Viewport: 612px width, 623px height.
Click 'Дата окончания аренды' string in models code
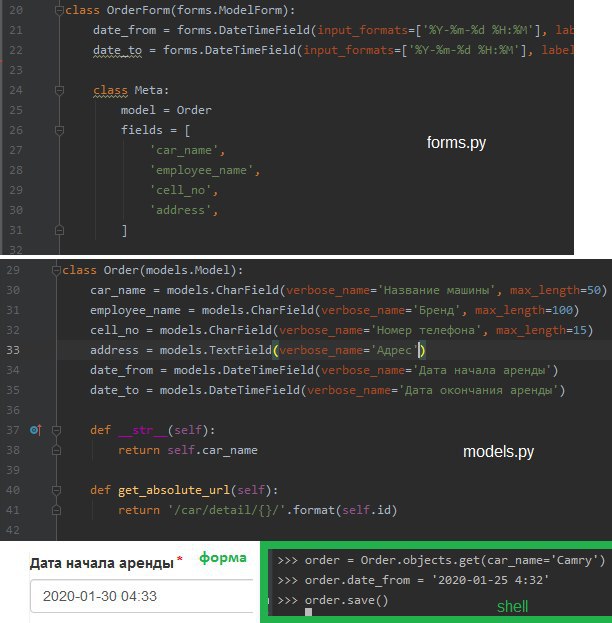(478, 390)
